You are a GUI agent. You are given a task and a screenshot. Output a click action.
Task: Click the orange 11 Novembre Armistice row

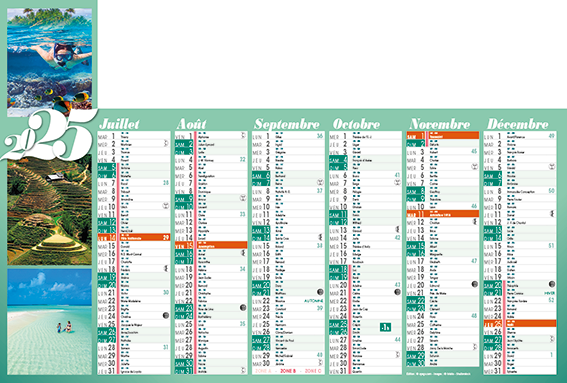(443, 214)
